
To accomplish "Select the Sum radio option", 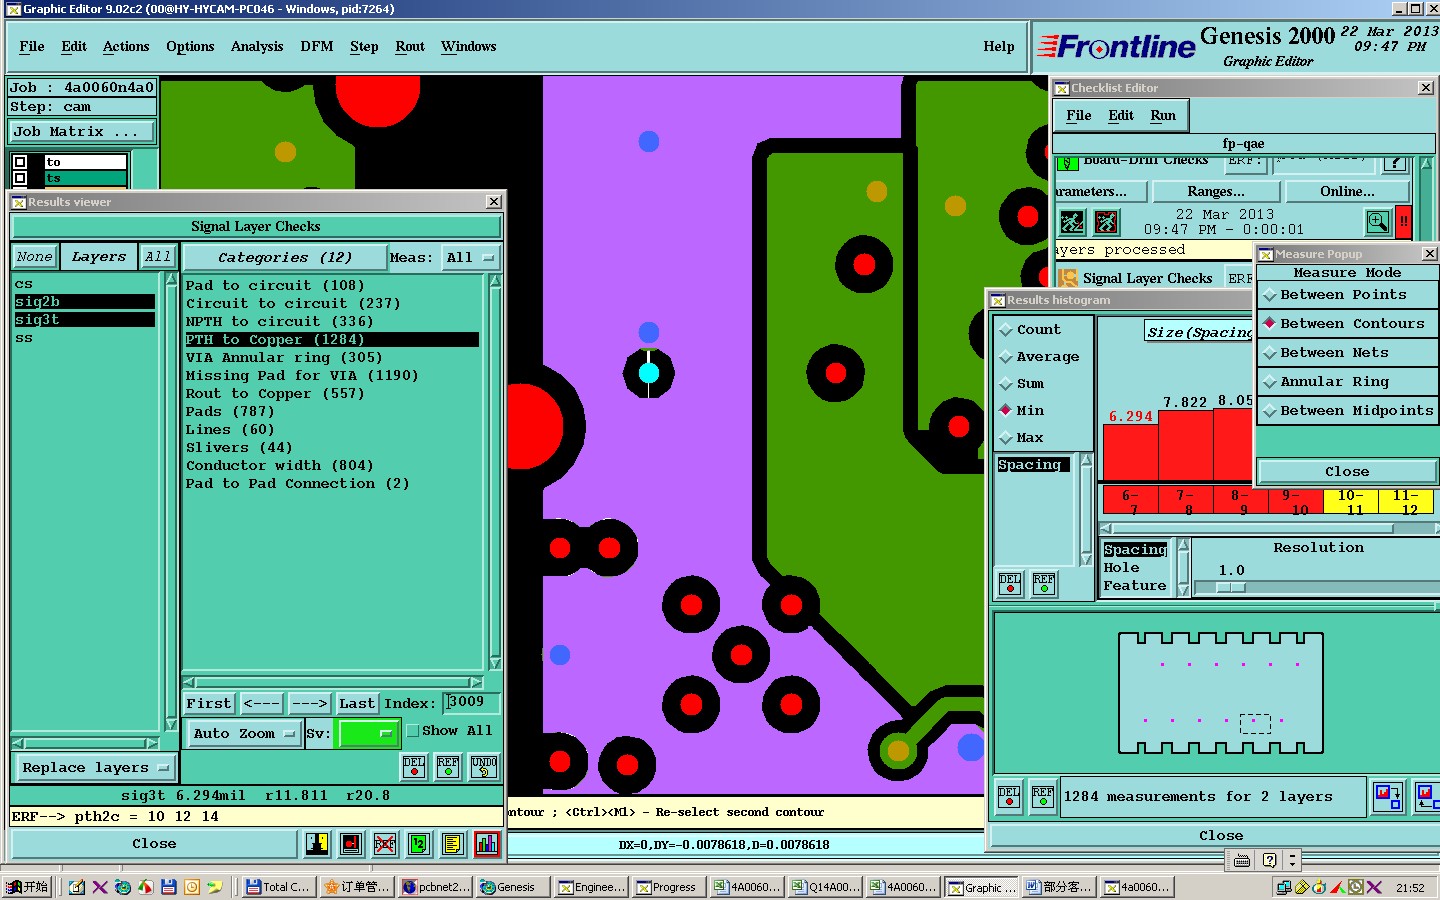I will (x=1022, y=383).
